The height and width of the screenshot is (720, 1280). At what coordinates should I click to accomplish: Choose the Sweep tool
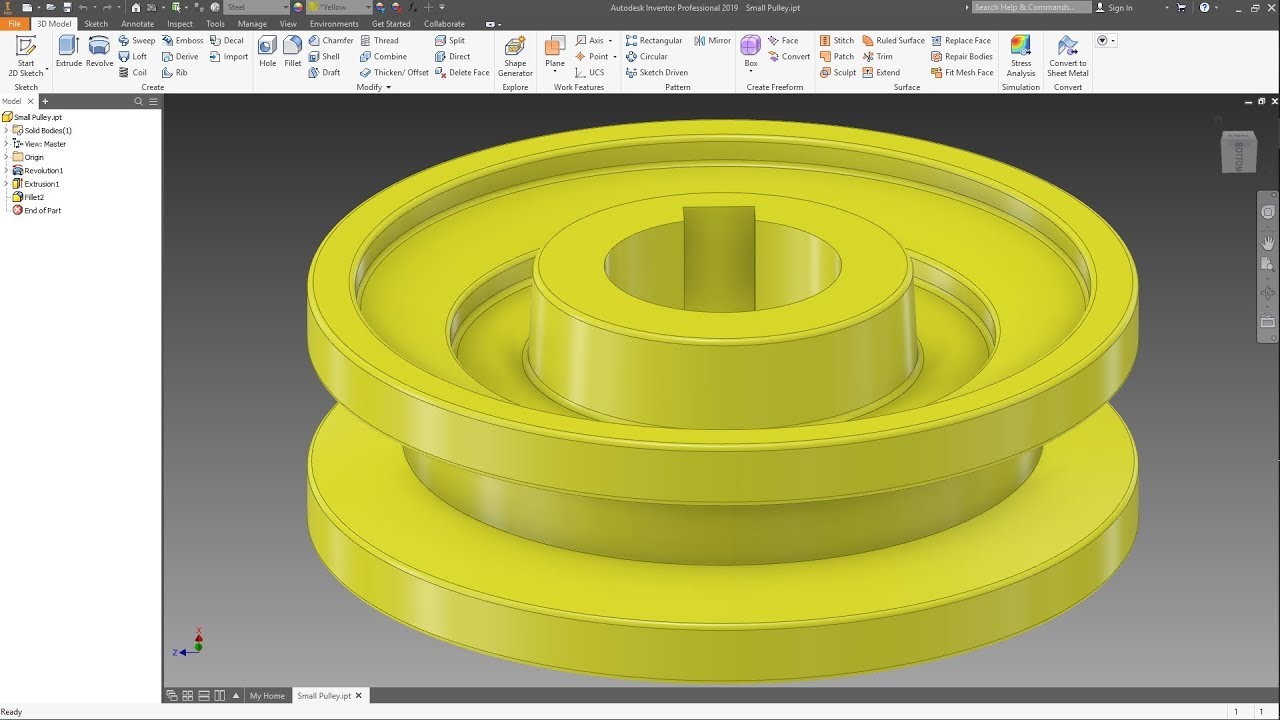tap(137, 41)
